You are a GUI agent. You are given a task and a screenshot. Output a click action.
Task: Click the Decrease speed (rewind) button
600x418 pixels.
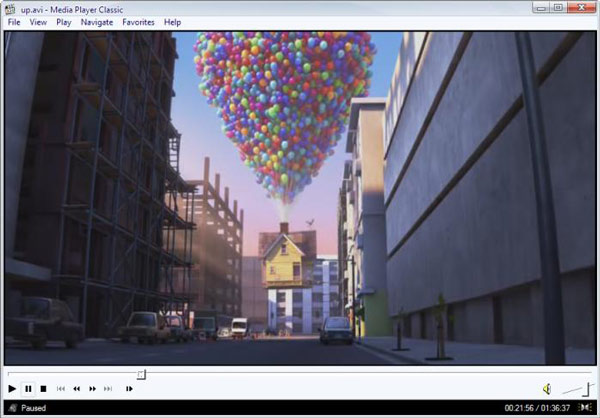77,389
